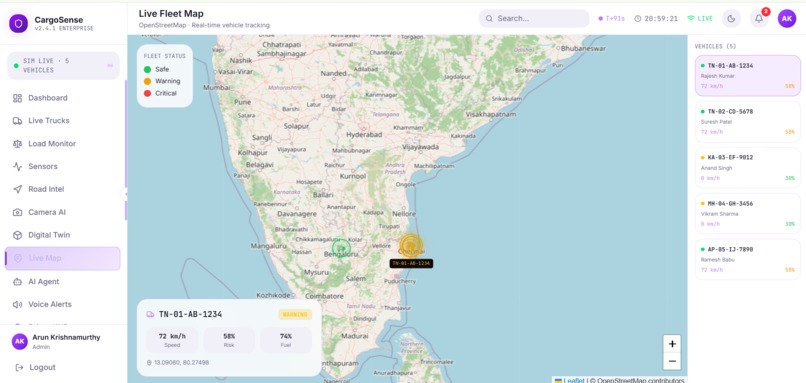Click the magnifier icon in search bar
Screen dimensions: 806x383
pos(489,19)
